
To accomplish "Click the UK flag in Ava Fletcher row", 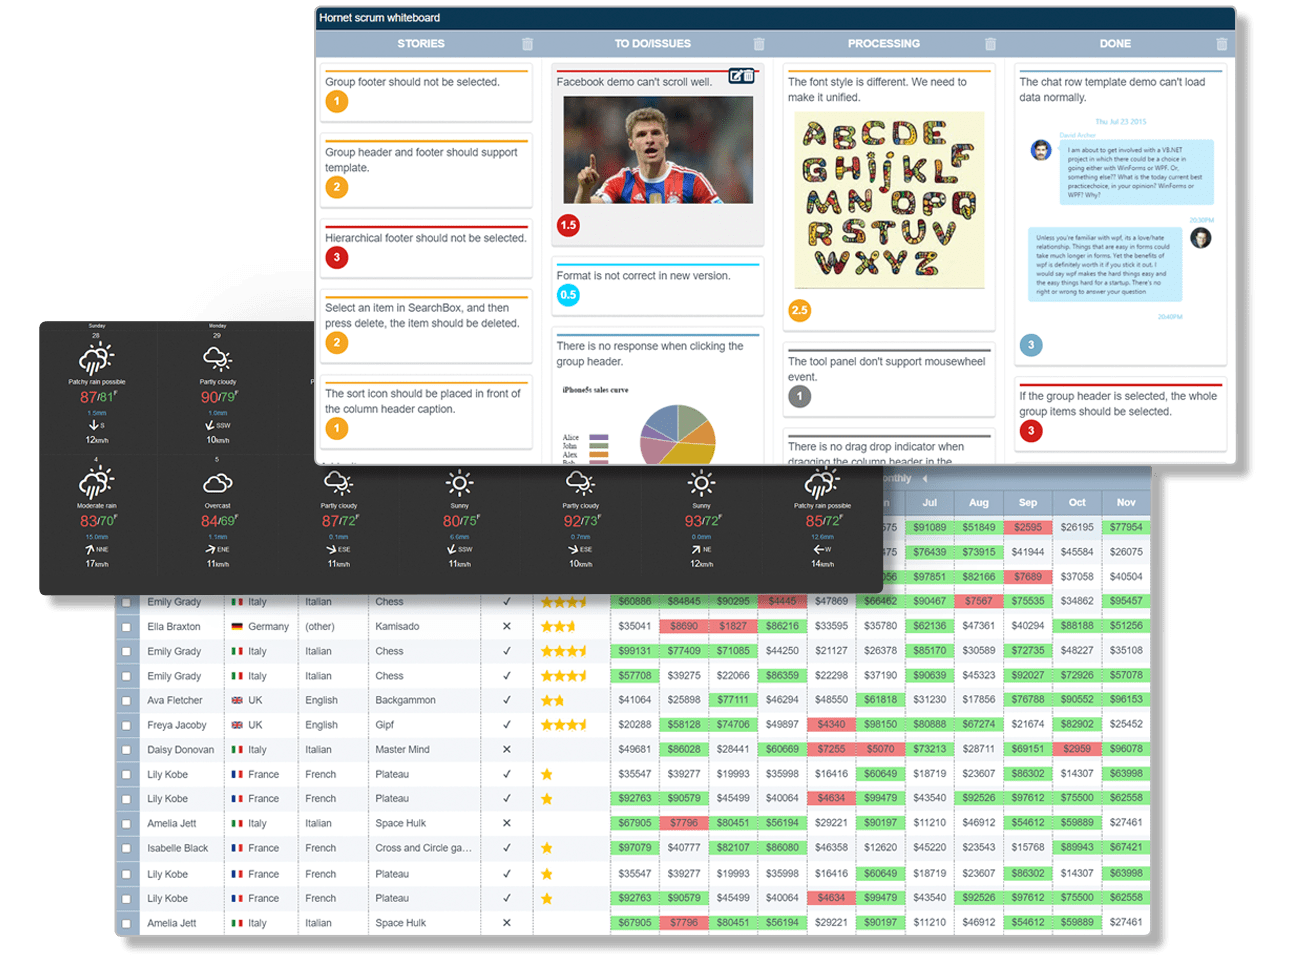I will pos(237,701).
